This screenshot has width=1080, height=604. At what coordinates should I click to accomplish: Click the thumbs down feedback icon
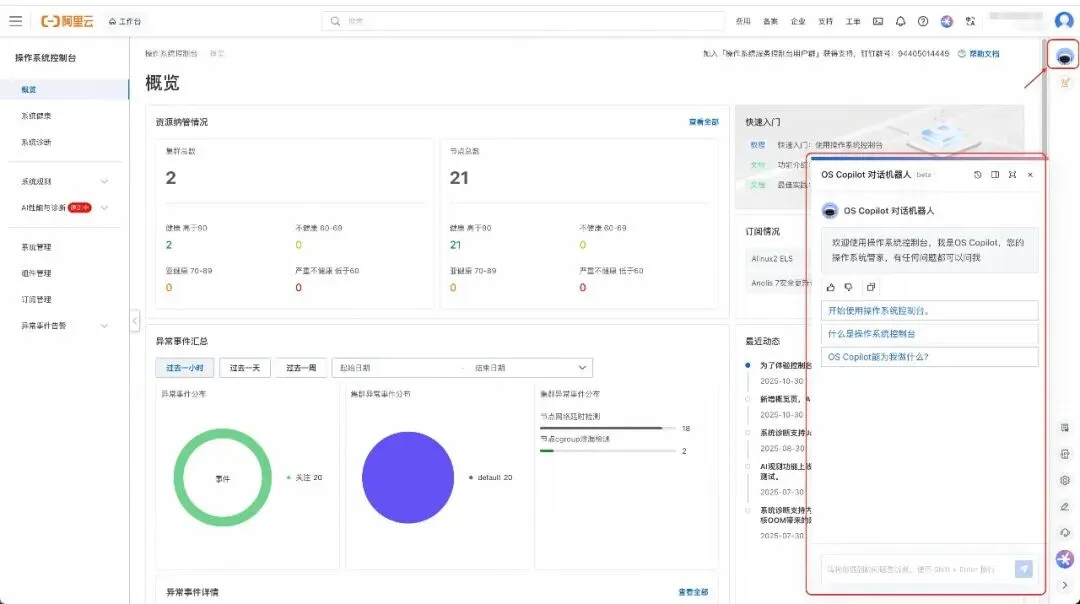[x=849, y=287]
